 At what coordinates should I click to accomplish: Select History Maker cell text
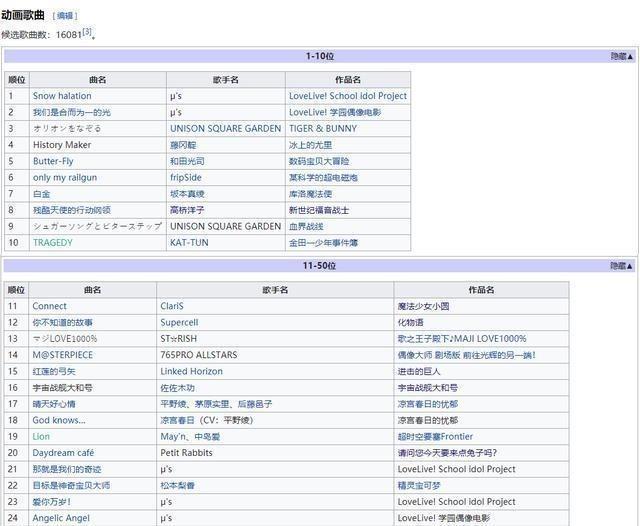click(x=62, y=145)
